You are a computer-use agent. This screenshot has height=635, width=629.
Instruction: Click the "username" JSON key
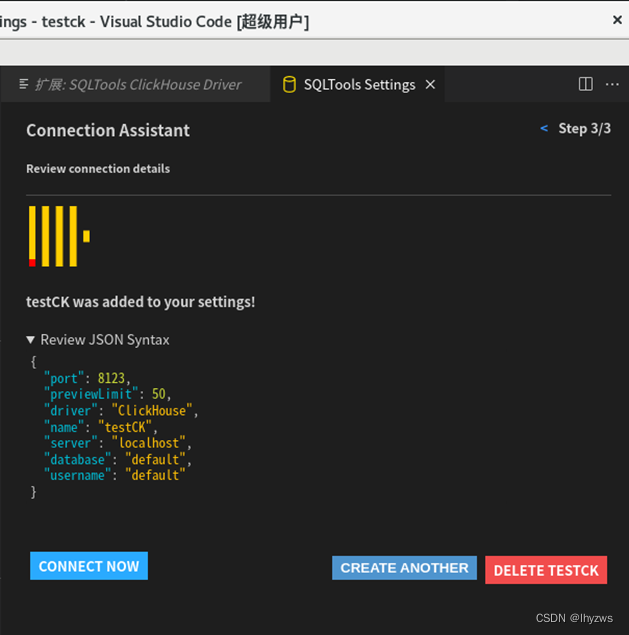(77, 475)
